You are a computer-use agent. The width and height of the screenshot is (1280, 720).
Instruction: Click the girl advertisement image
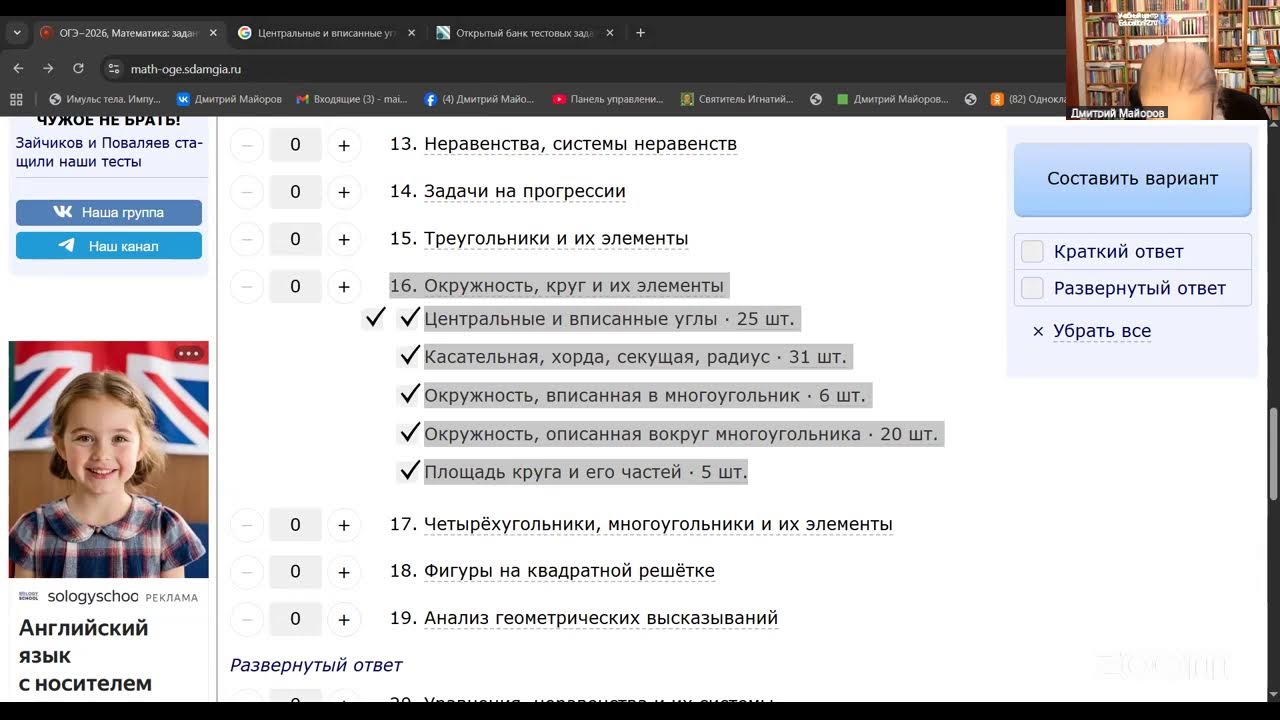coord(109,460)
